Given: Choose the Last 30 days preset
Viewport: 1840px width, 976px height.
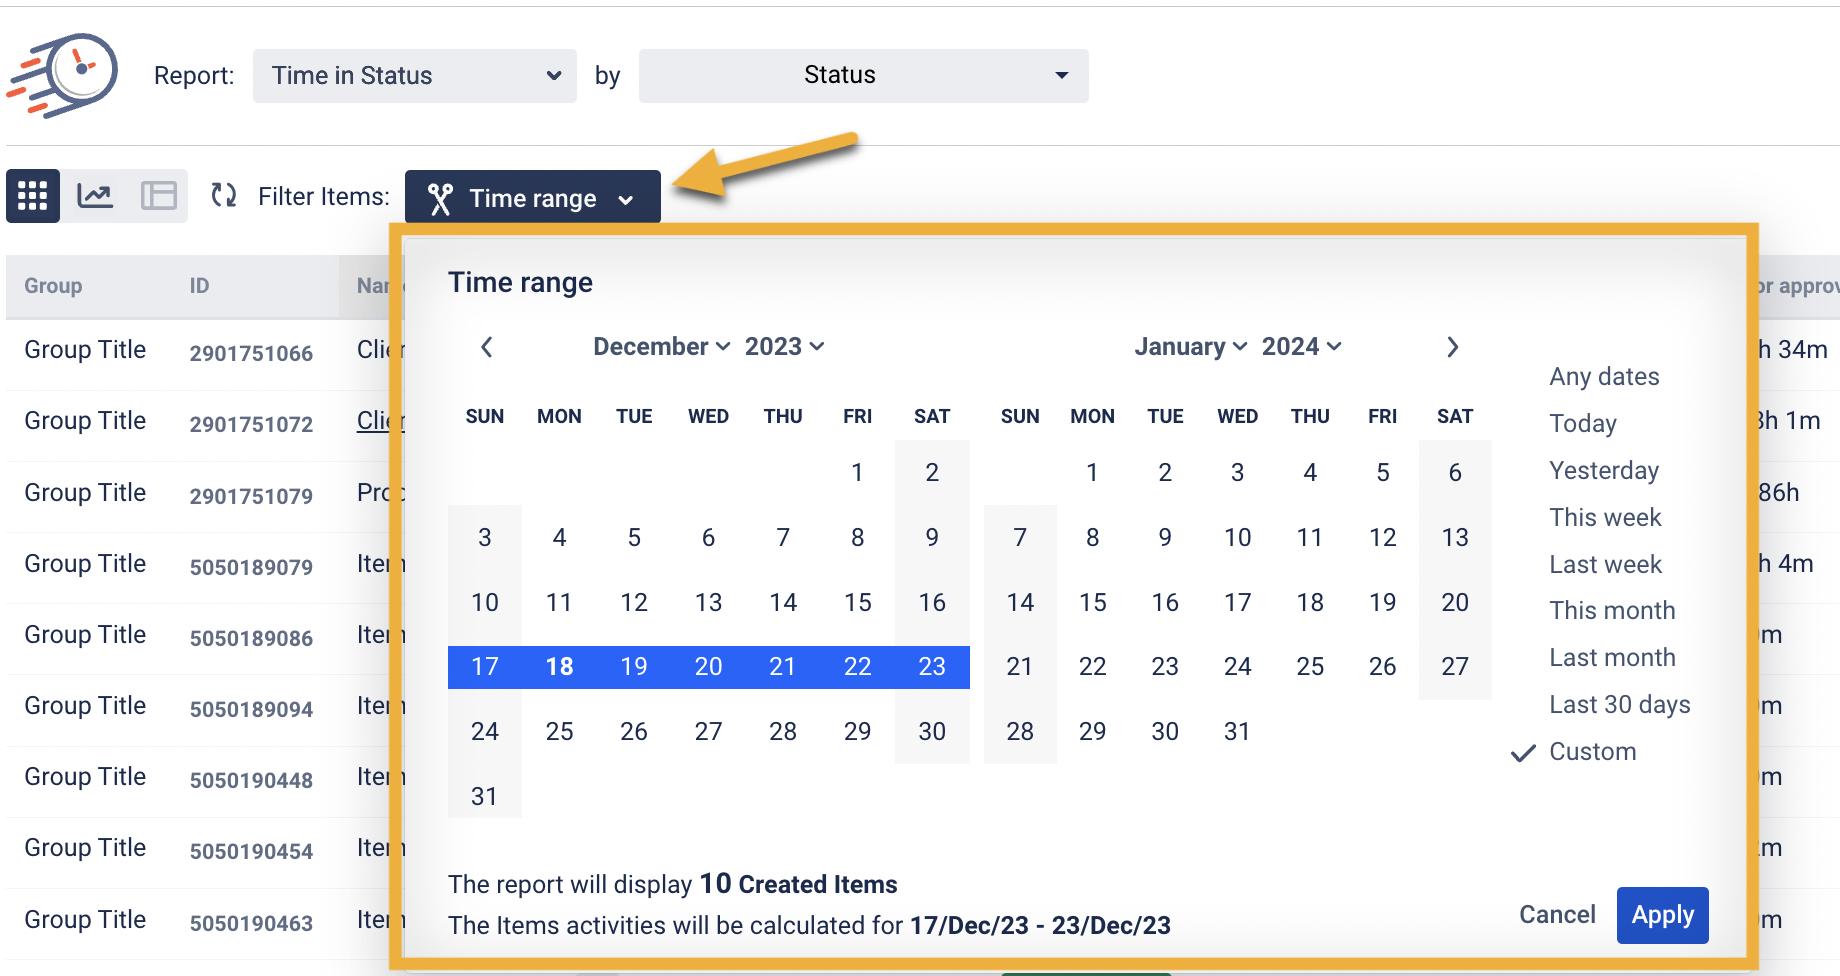Looking at the screenshot, I should [x=1619, y=705].
